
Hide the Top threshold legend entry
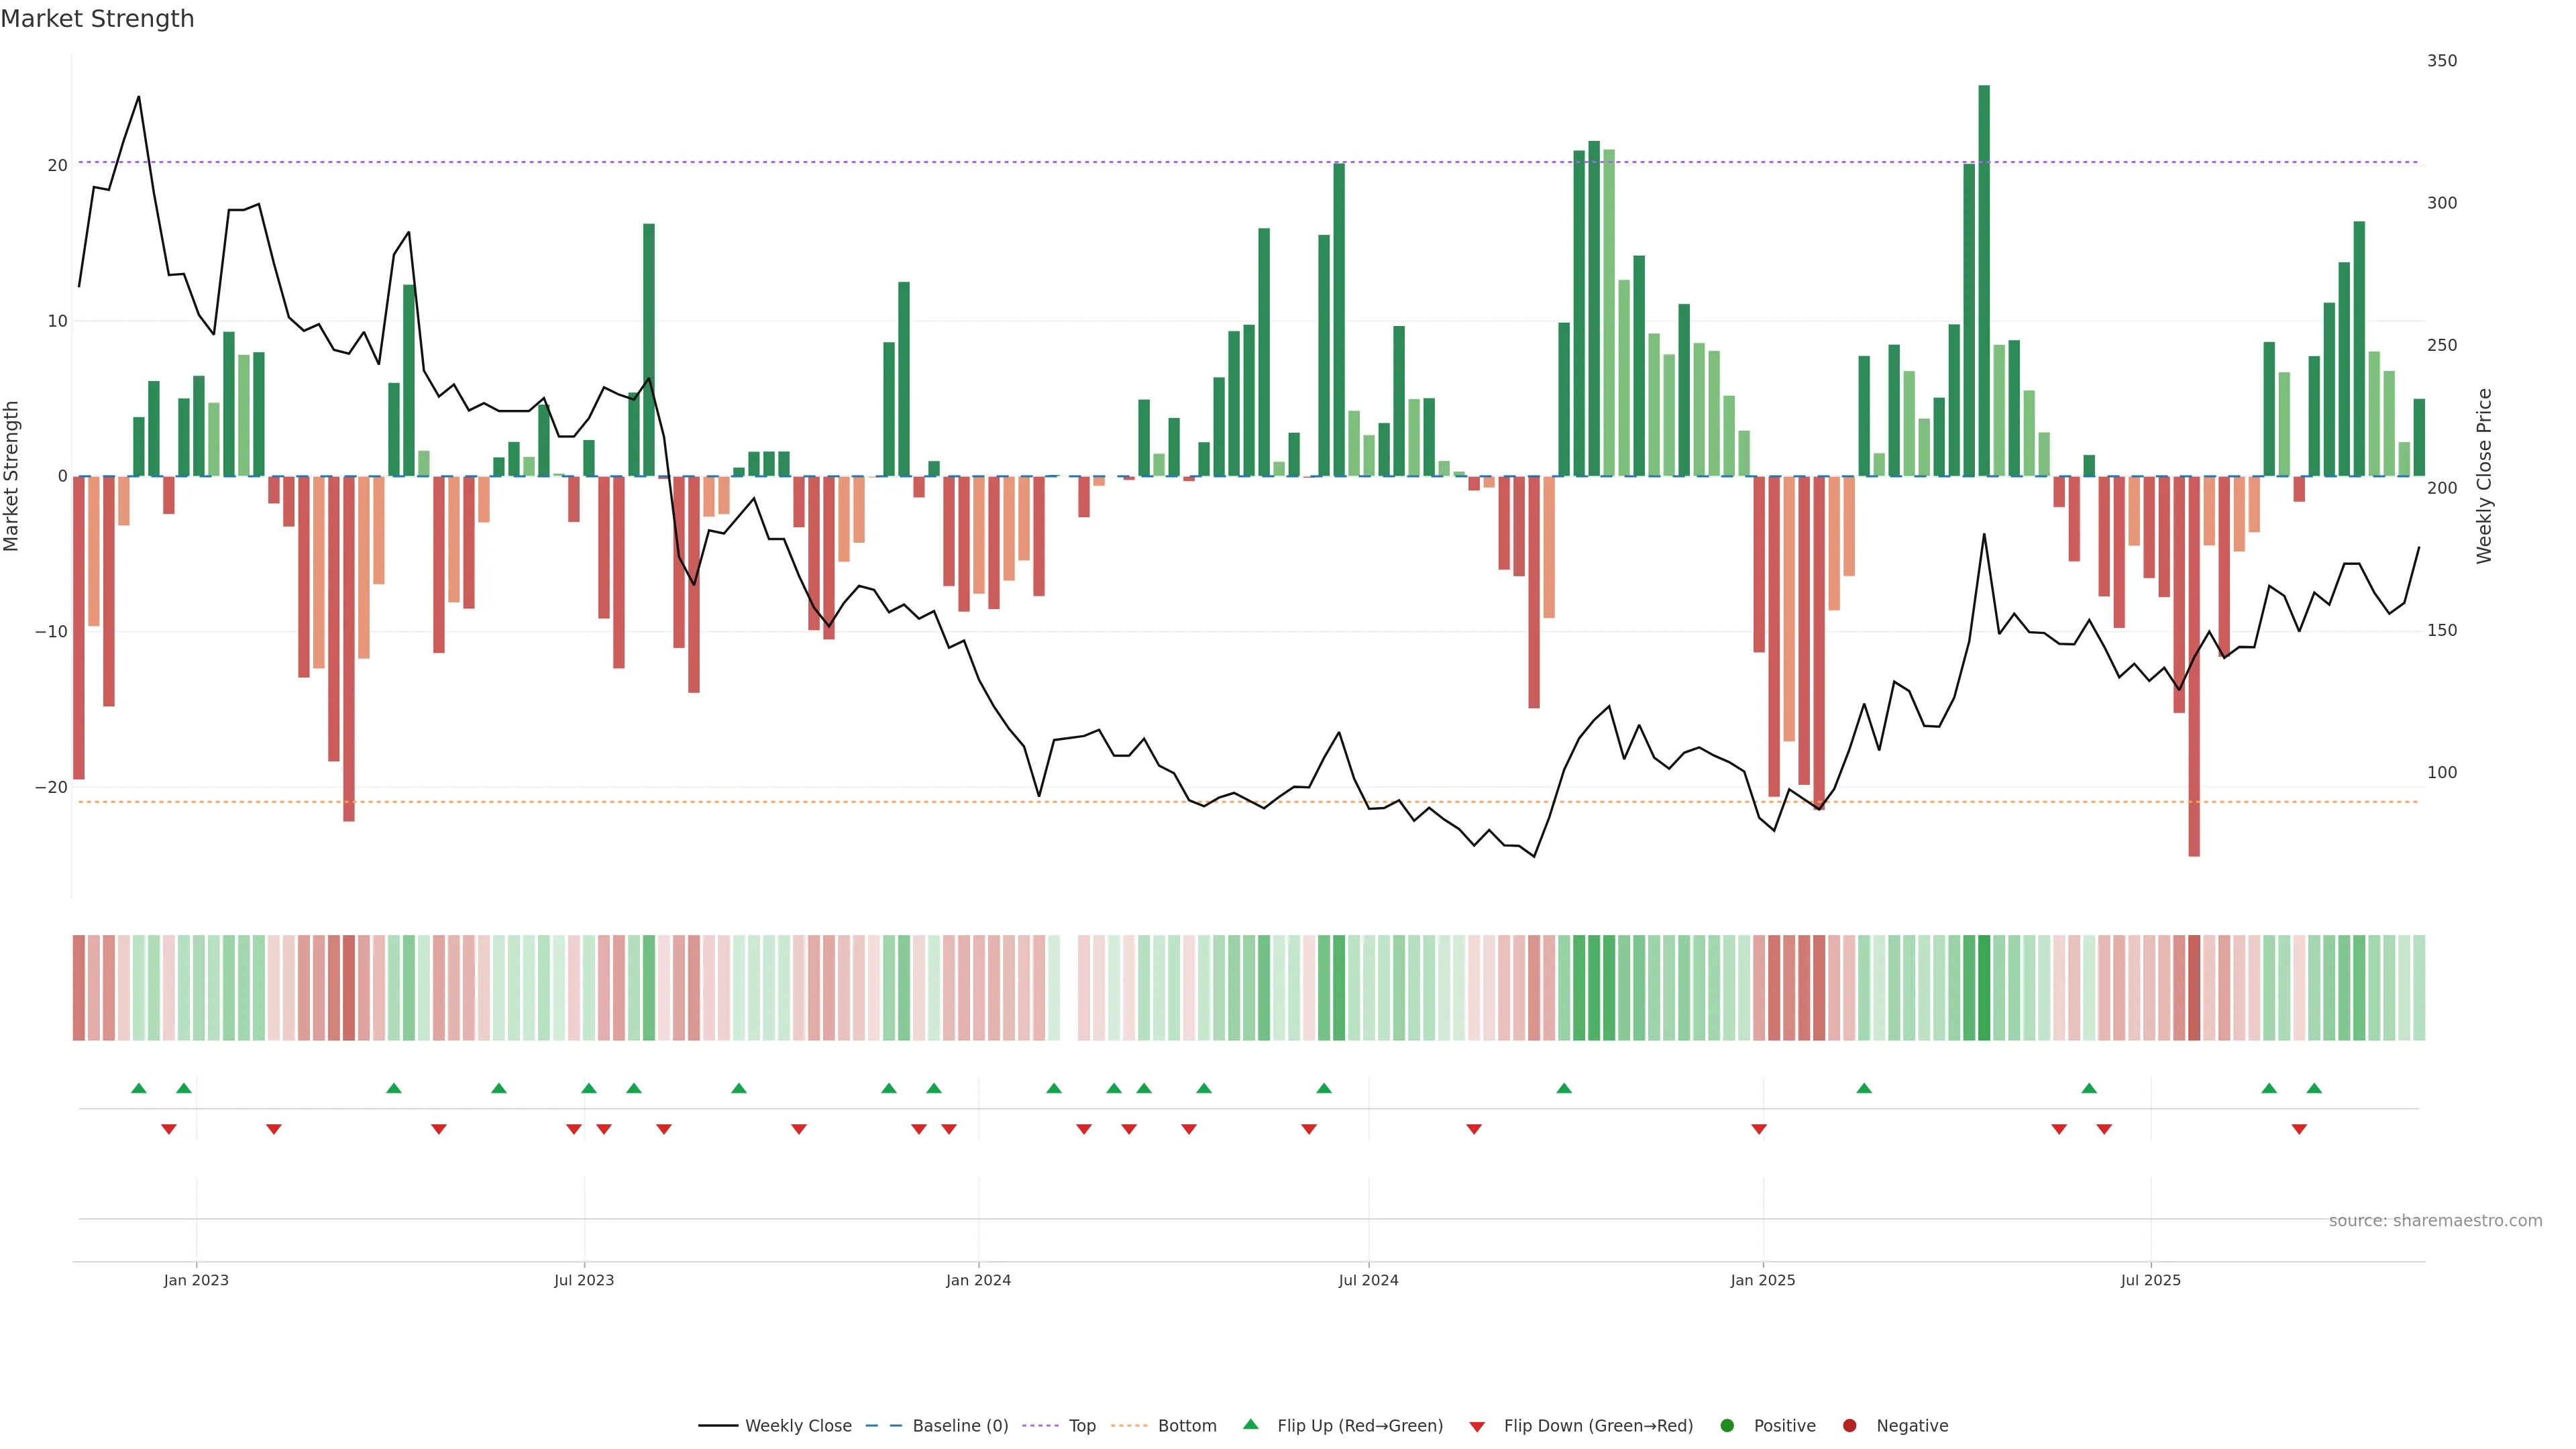tap(1082, 1426)
